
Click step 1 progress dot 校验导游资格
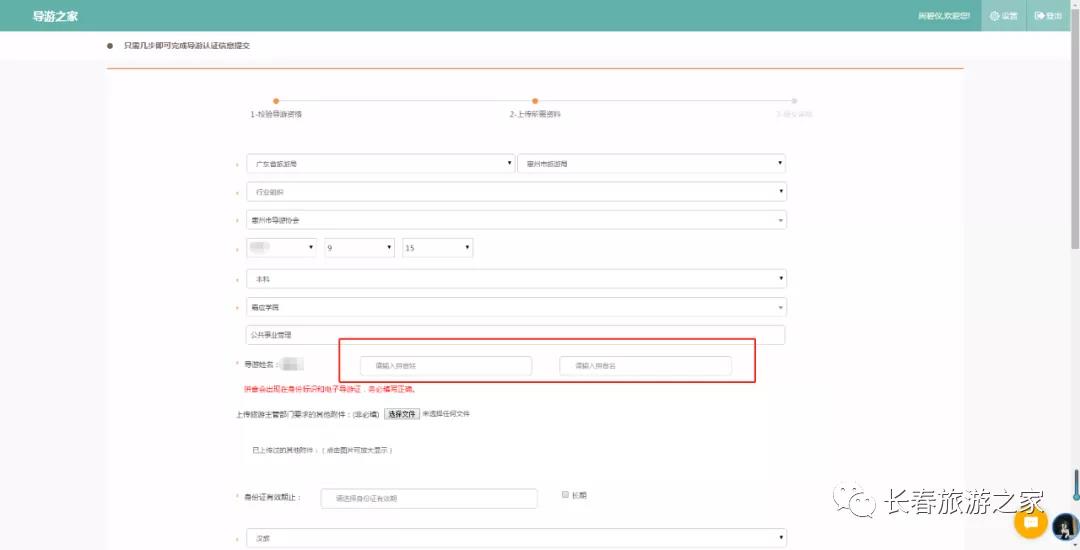pos(276,101)
